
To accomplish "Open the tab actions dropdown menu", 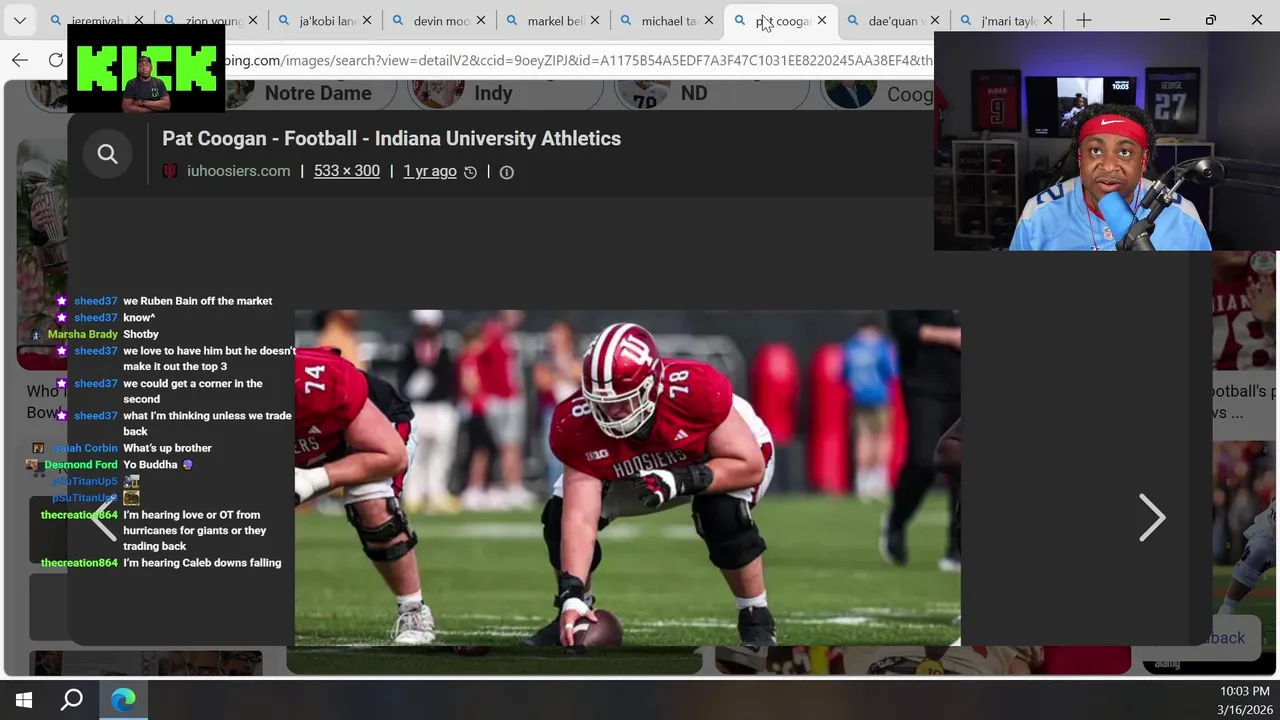I will [19, 20].
